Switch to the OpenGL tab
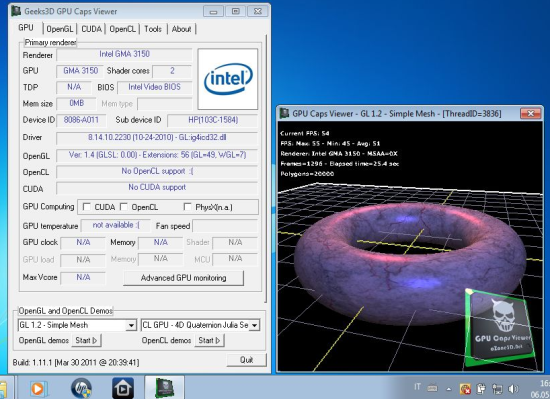Screen dimensions: 550x399 pyautogui.click(x=60, y=29)
